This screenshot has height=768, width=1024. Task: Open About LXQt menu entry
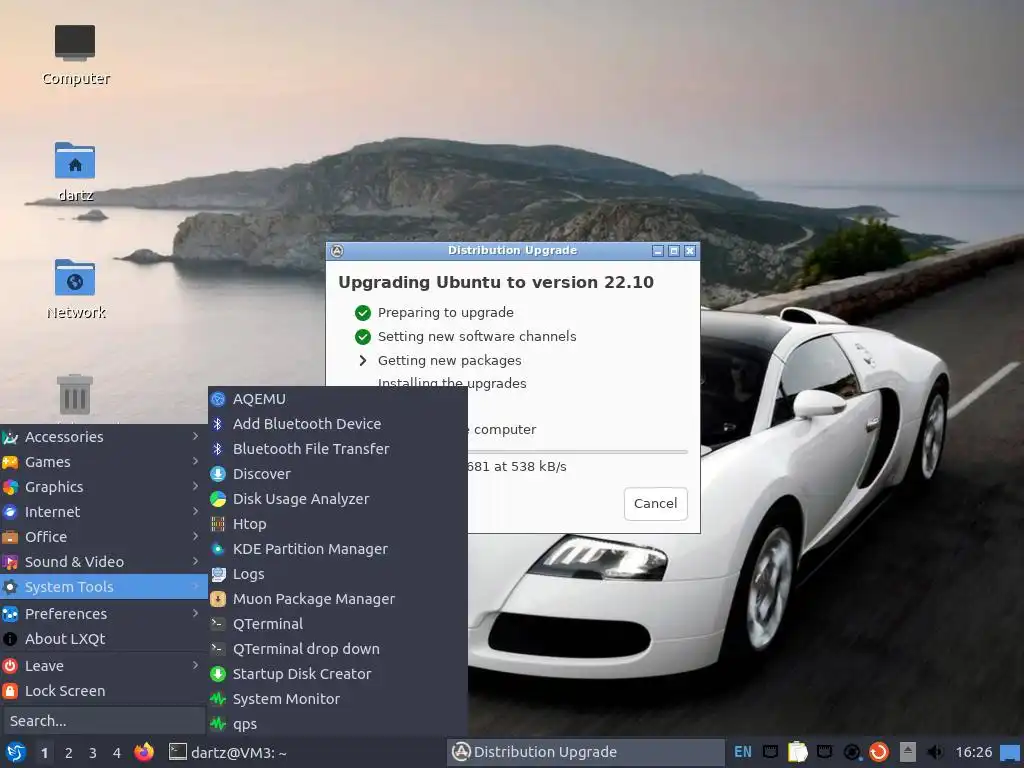pos(104,639)
